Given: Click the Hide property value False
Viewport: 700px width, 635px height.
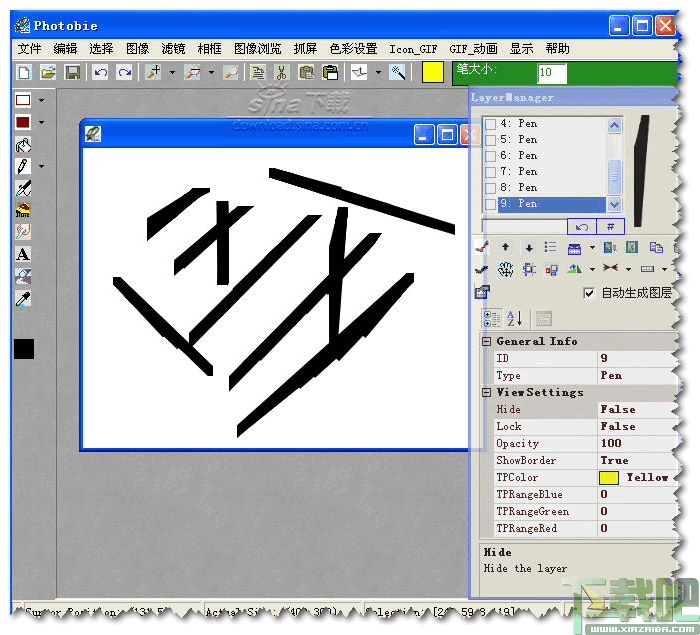Looking at the screenshot, I should click(x=618, y=409).
